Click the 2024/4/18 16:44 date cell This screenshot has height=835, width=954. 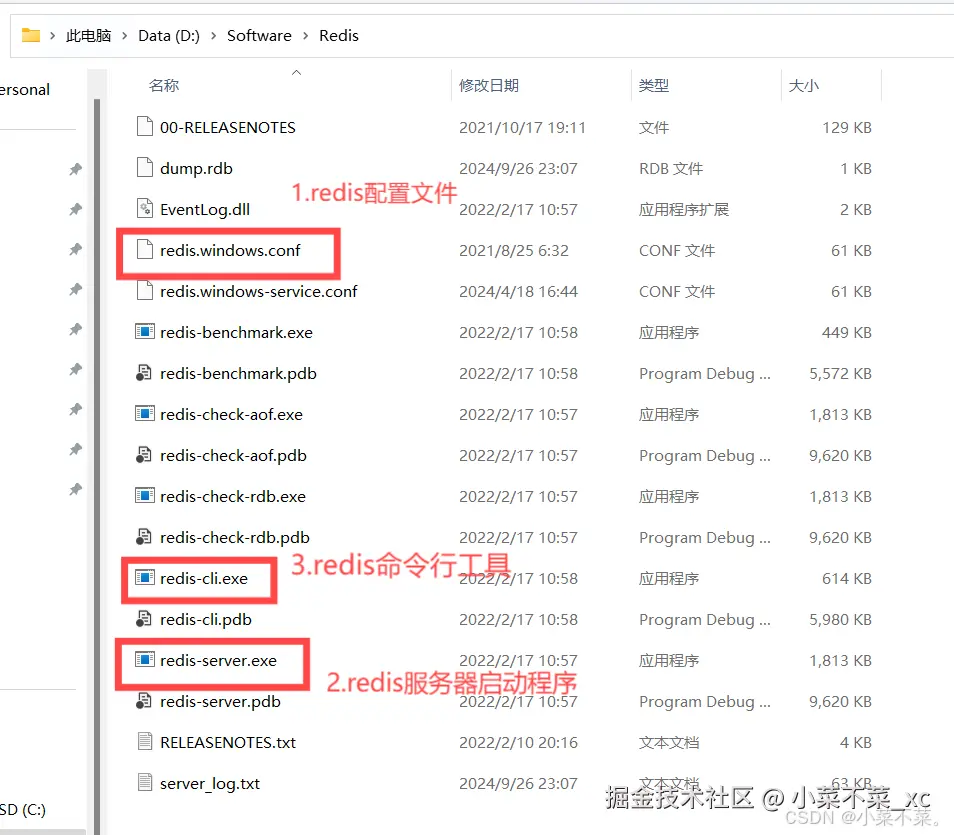tap(518, 291)
